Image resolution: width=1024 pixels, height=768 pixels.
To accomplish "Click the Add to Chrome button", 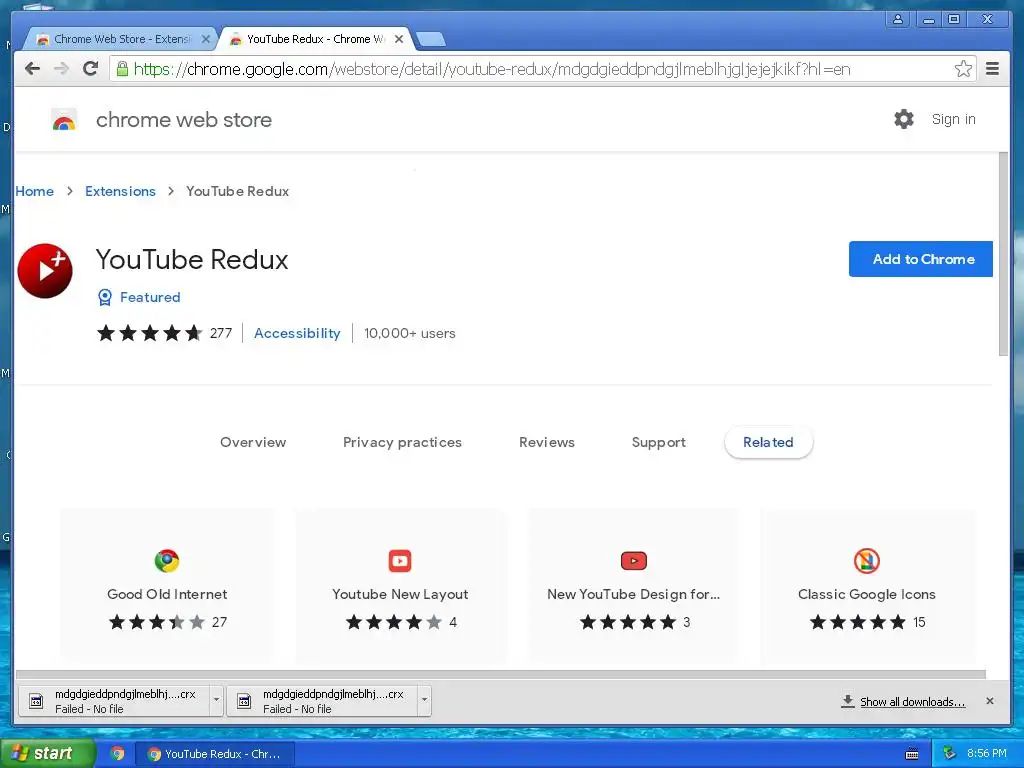I will click(920, 259).
